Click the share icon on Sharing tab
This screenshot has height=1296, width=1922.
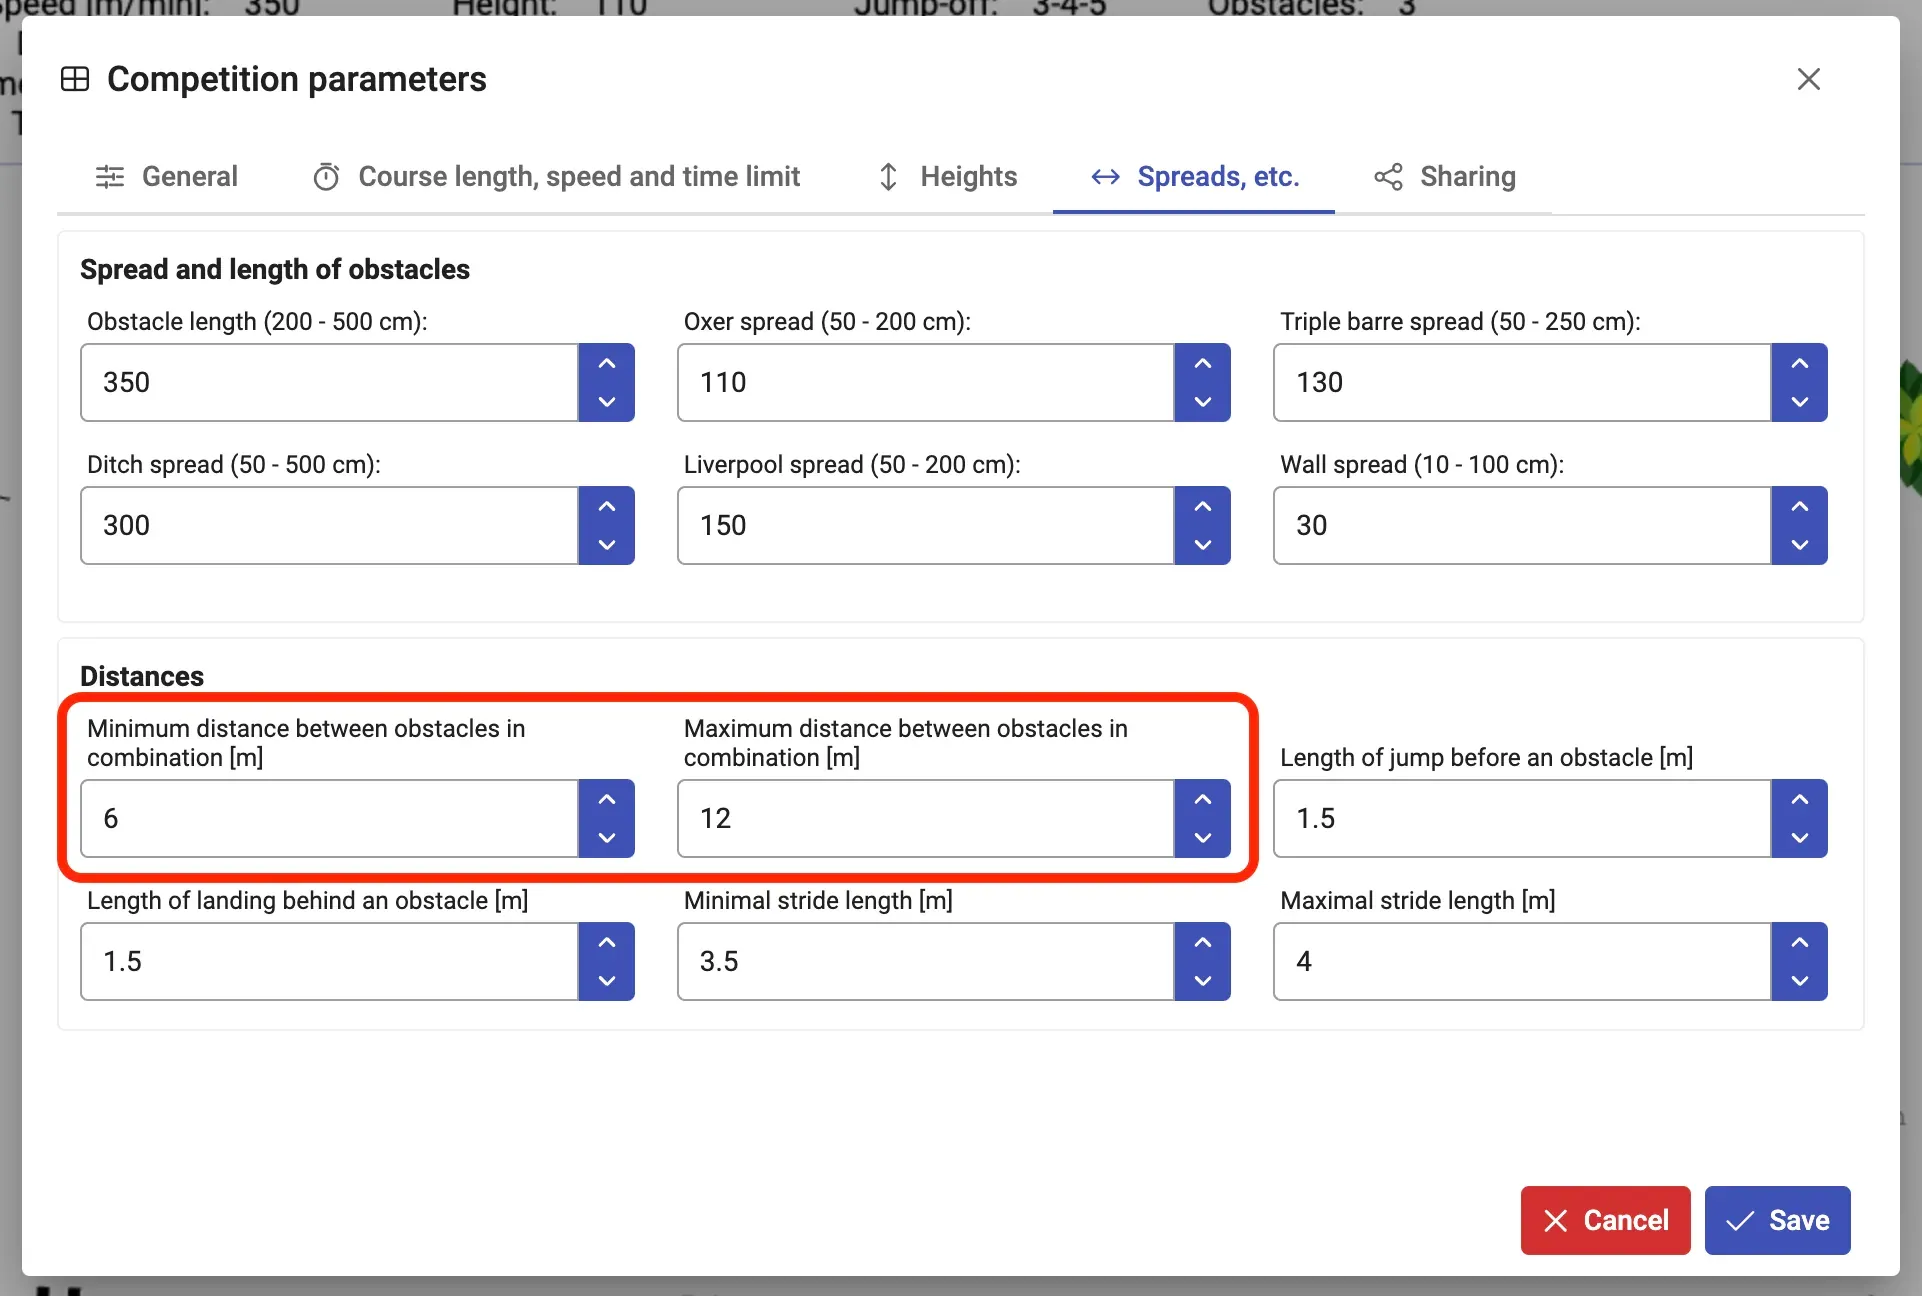[x=1388, y=177]
